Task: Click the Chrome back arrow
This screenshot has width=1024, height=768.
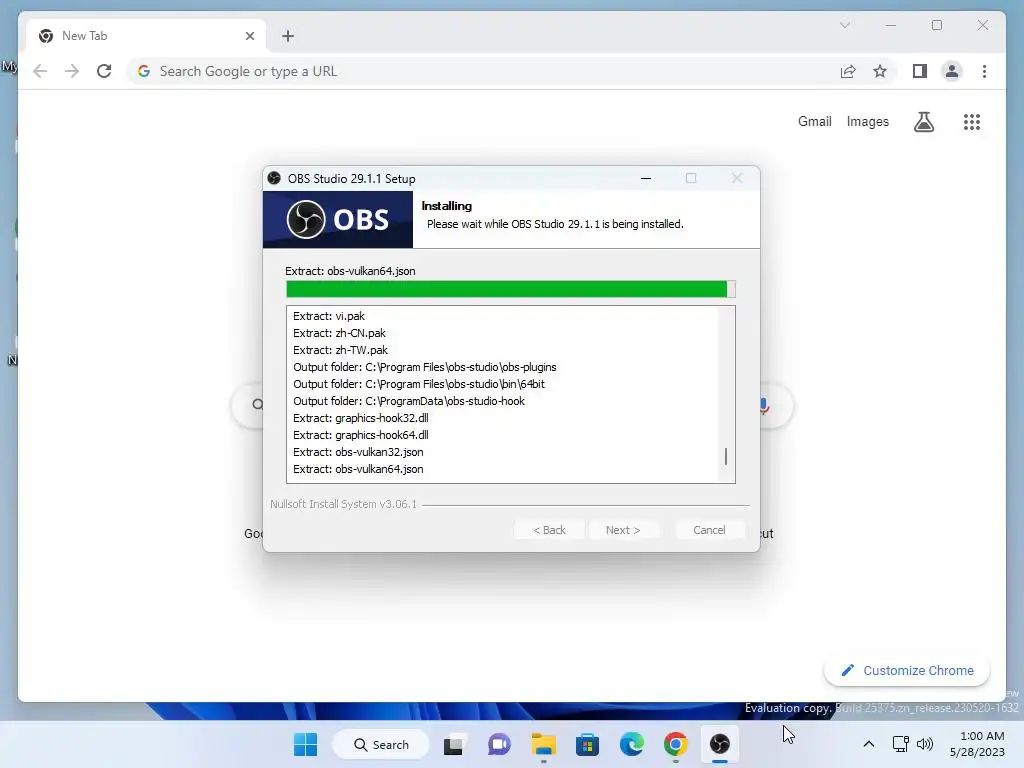Action: coord(40,71)
